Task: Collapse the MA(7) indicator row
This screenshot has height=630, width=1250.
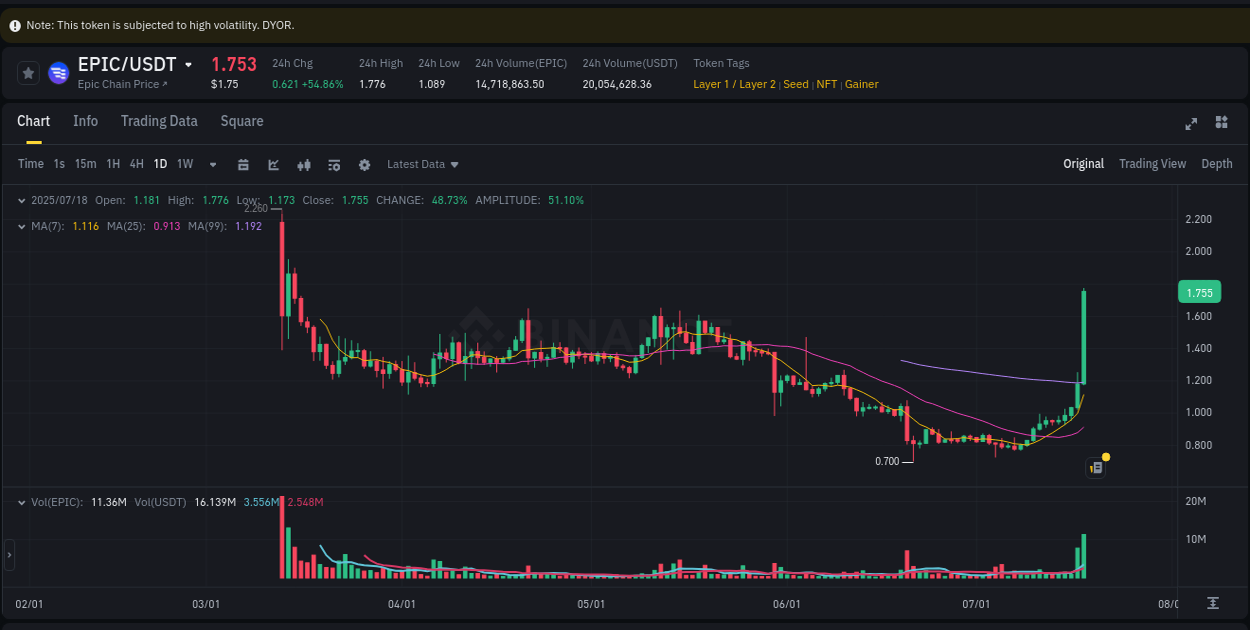Action: (21, 226)
